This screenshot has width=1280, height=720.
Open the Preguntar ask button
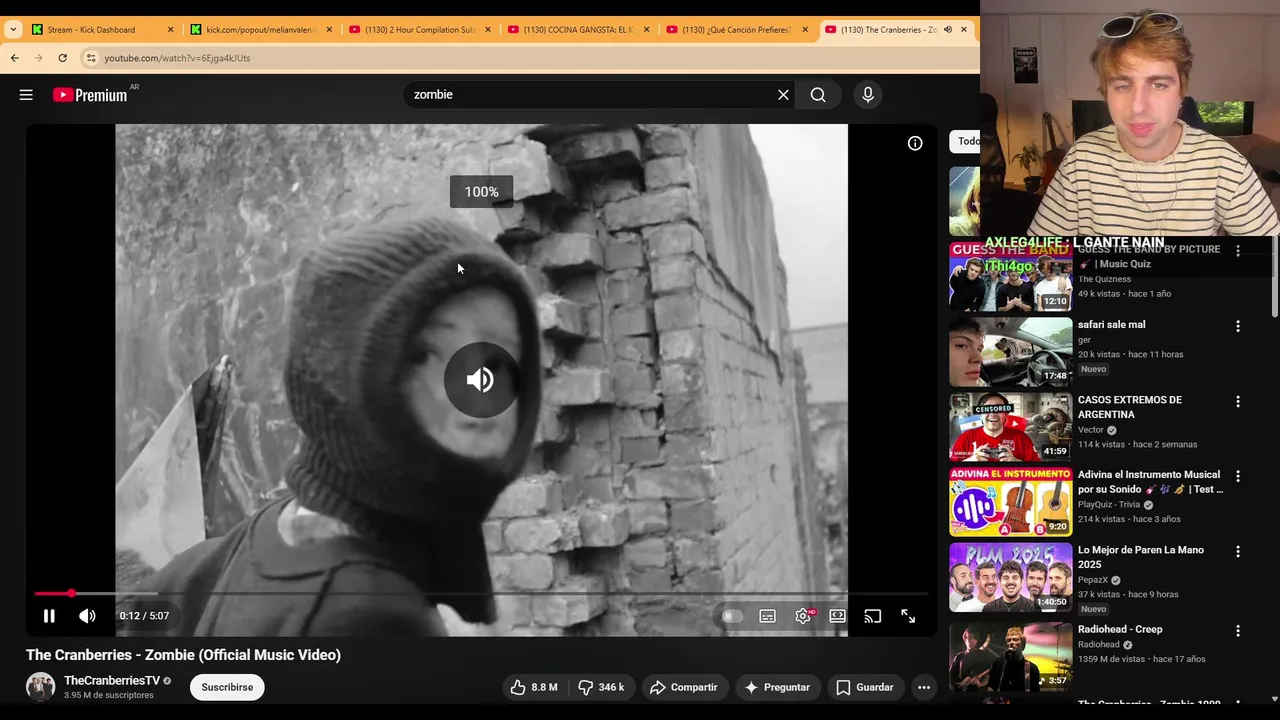tap(777, 687)
